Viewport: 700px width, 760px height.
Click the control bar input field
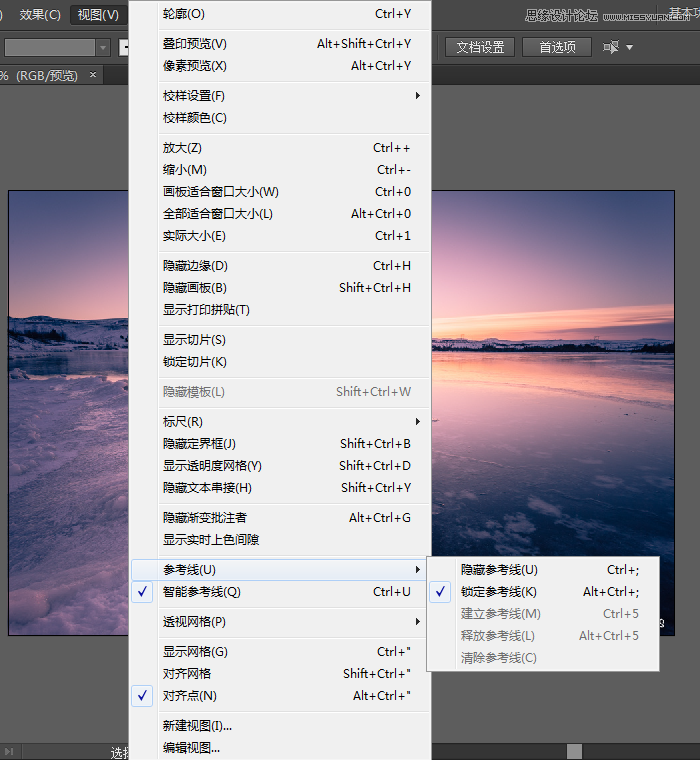[49, 48]
